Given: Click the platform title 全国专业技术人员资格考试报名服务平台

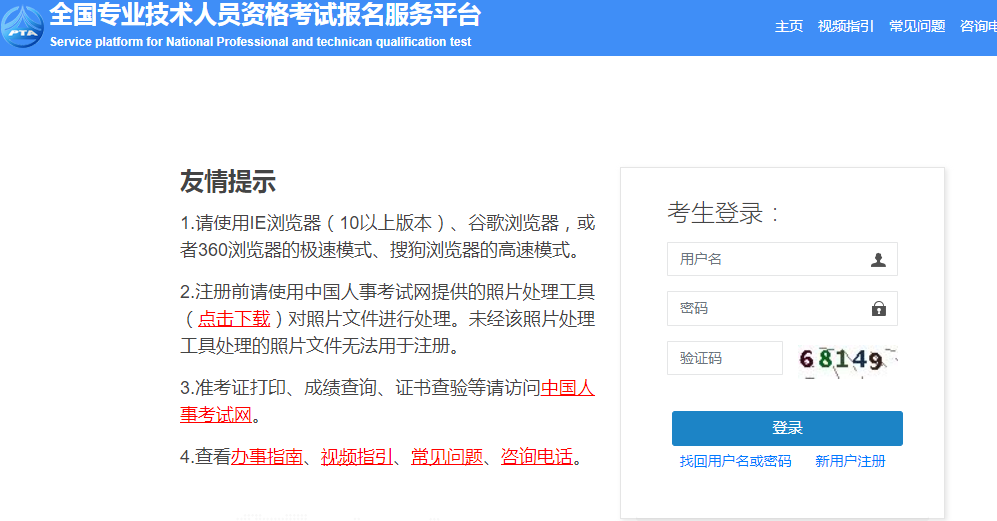Looking at the screenshot, I should point(265,15).
